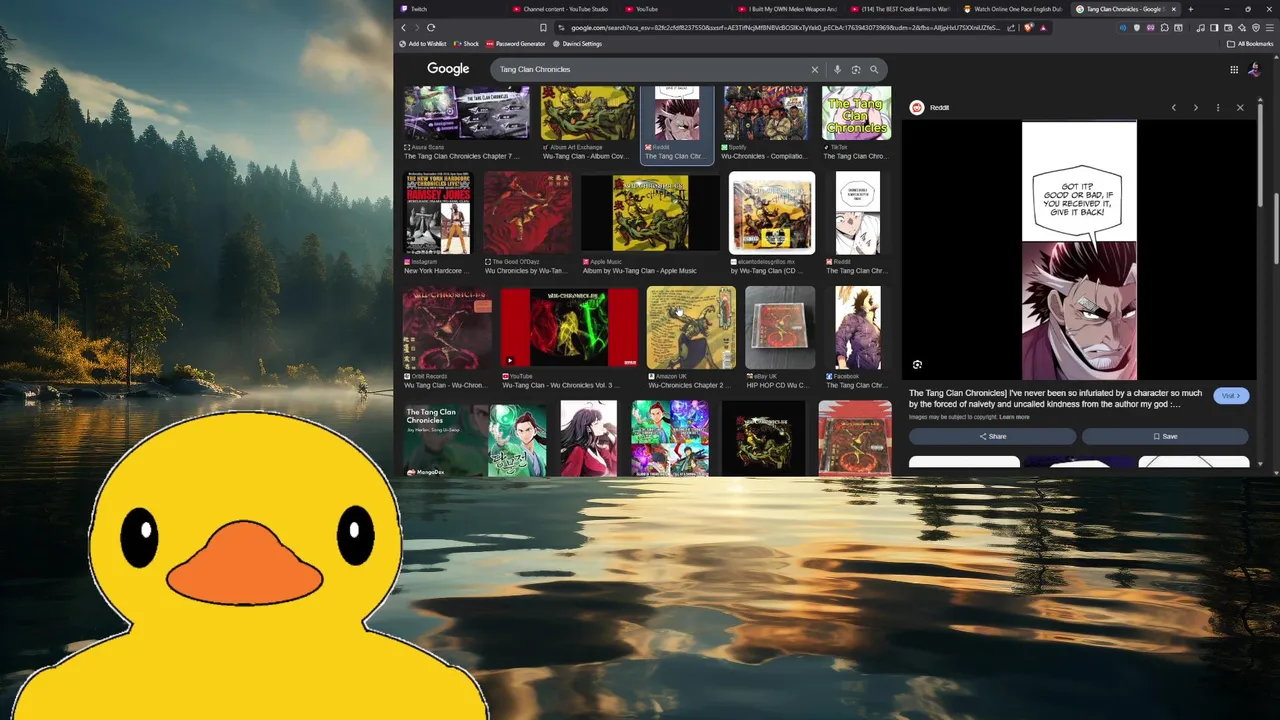Image resolution: width=1280 pixels, height=720 pixels.
Task: Show next image in the preview panel
Action: click(1195, 107)
